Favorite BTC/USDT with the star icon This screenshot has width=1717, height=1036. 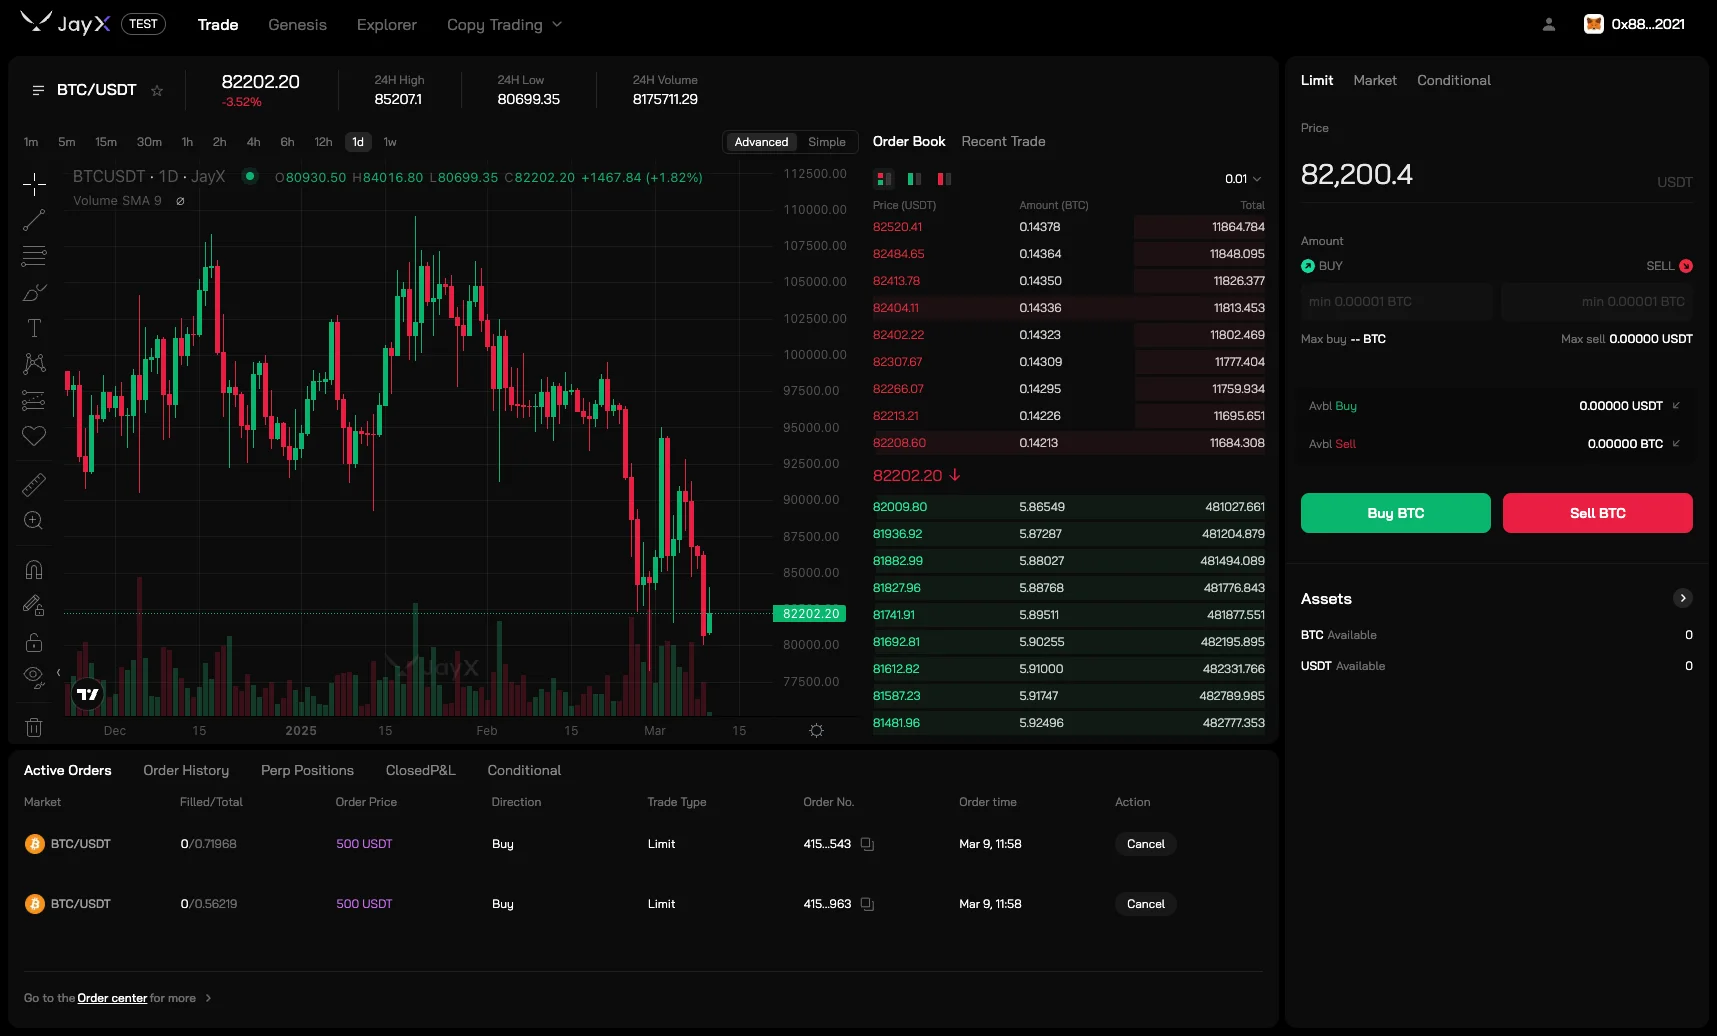pos(157,90)
